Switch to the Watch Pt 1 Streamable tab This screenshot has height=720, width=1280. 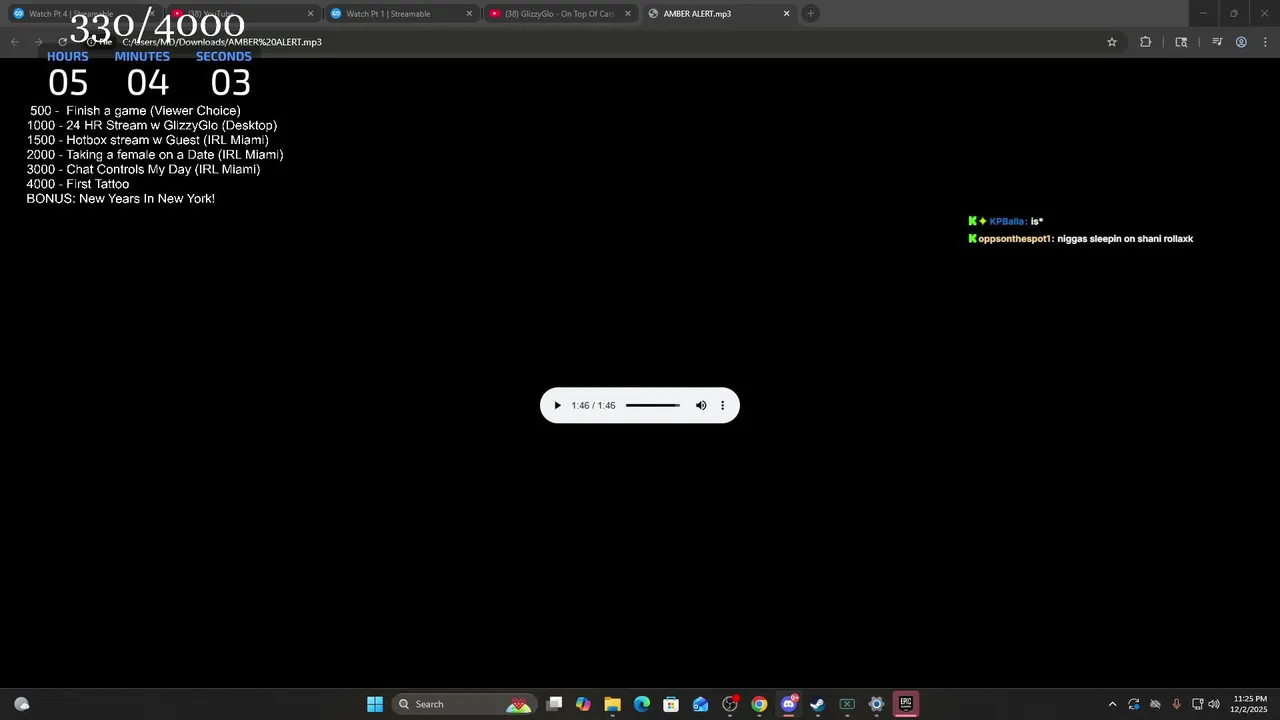pyautogui.click(x=400, y=13)
